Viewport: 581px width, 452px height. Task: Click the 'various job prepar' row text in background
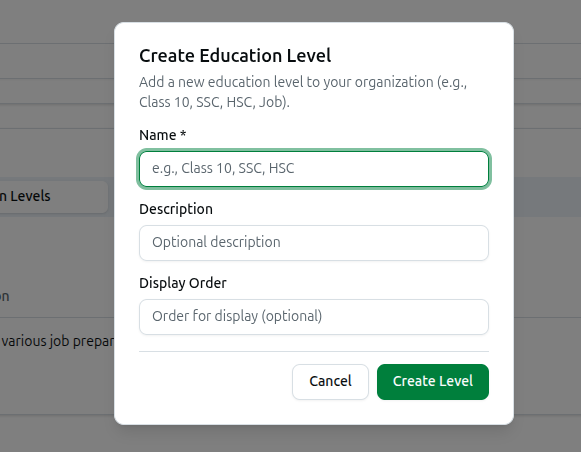(x=57, y=341)
